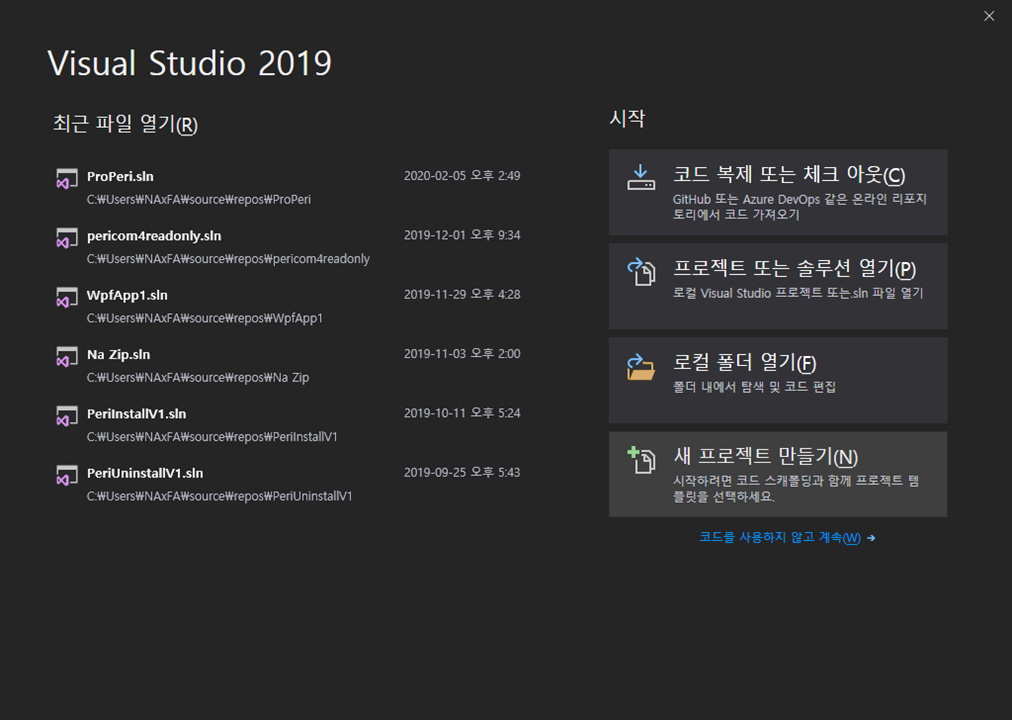Click the PeriUninstallV1.sln solution icon

point(66,475)
